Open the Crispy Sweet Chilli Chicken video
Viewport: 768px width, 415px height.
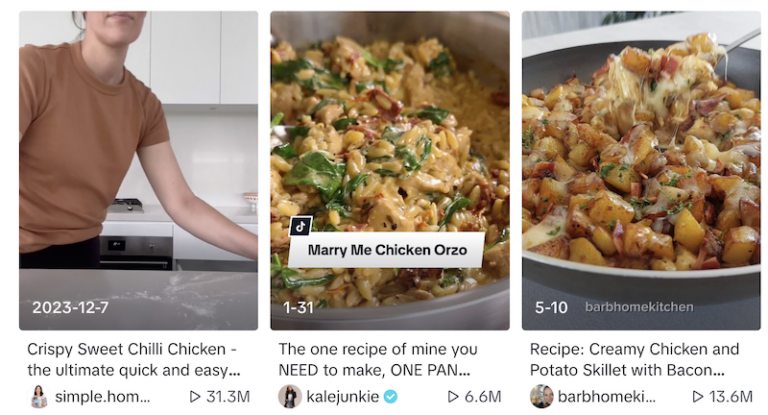click(139, 171)
